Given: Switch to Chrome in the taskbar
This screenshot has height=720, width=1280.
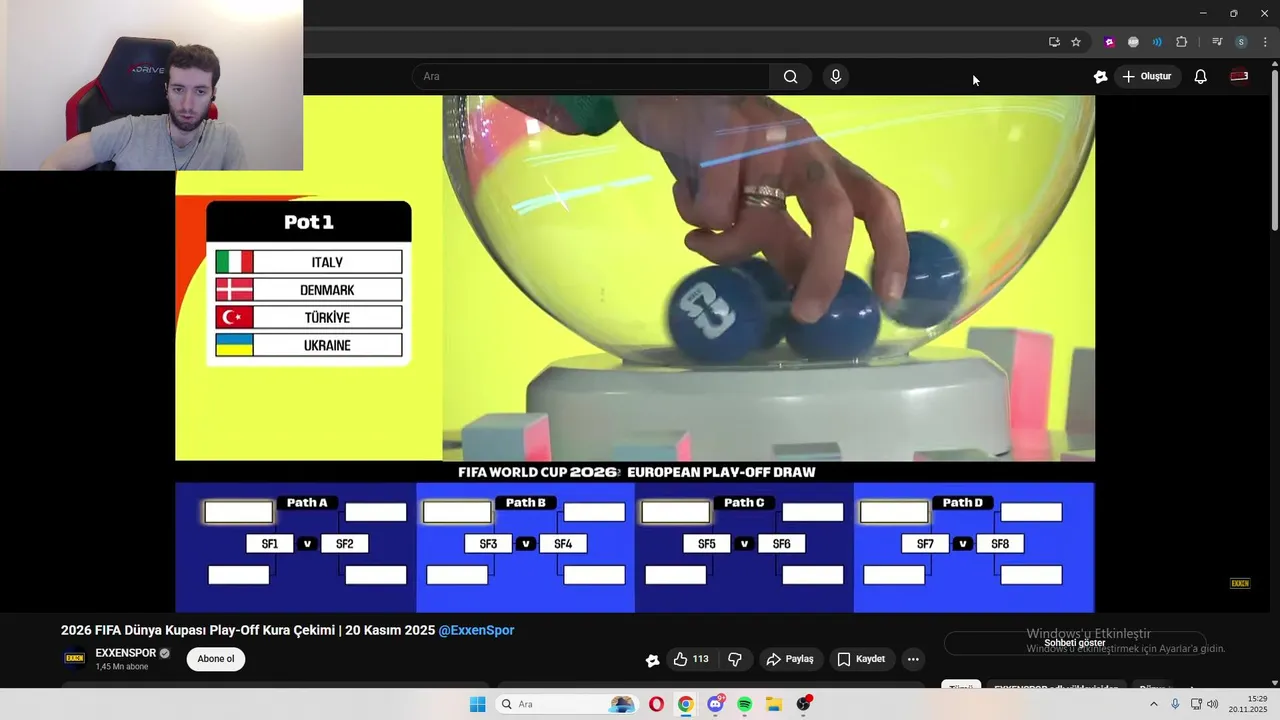Looking at the screenshot, I should [x=685, y=704].
